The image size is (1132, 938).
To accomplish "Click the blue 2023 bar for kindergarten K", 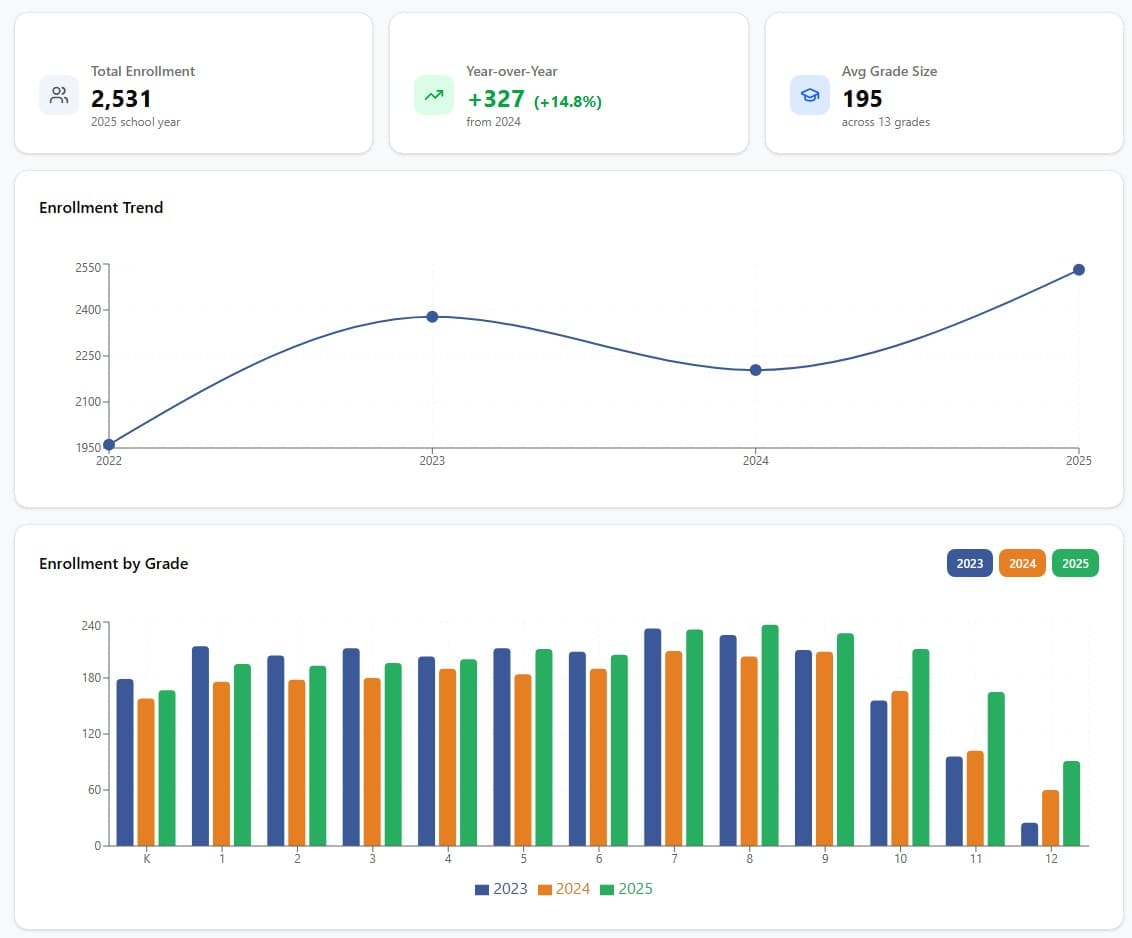I will [125, 763].
